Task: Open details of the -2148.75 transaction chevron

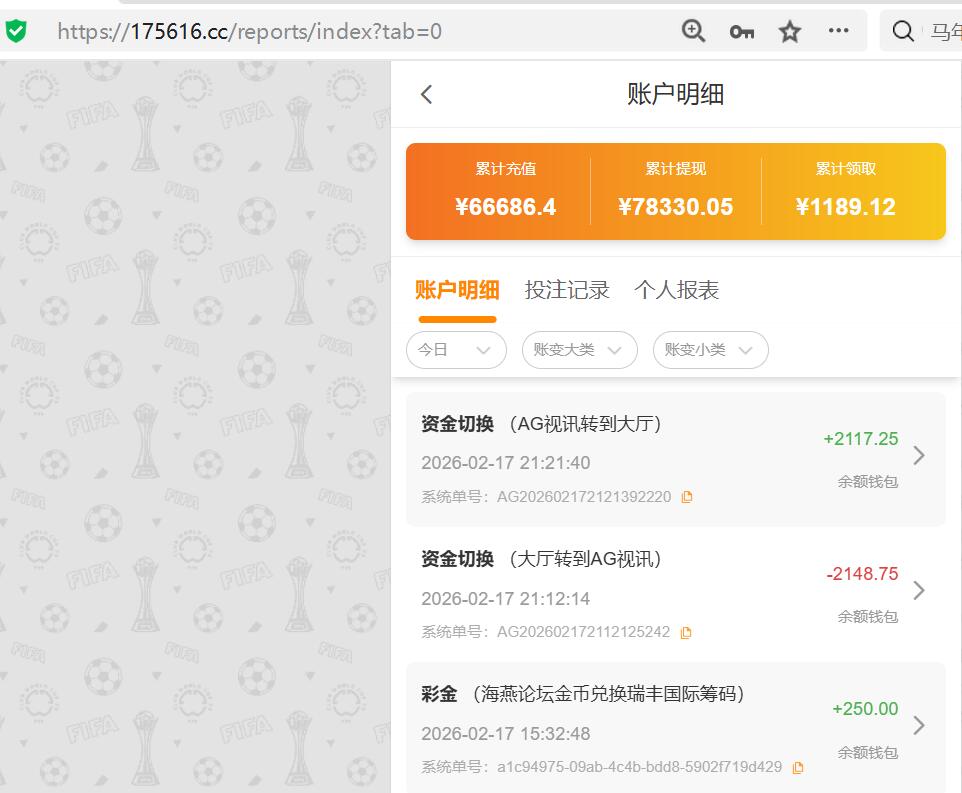Action: coord(919,590)
